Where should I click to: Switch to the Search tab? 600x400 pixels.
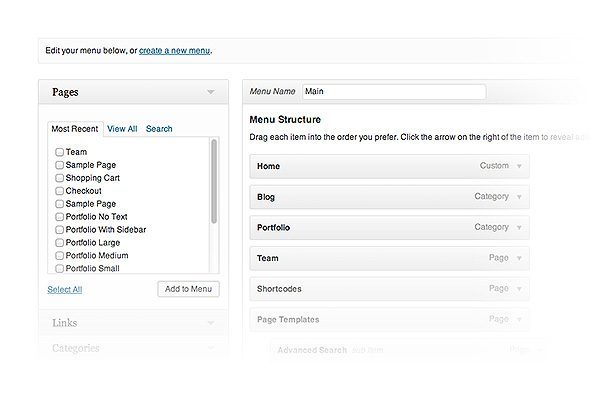pos(159,129)
